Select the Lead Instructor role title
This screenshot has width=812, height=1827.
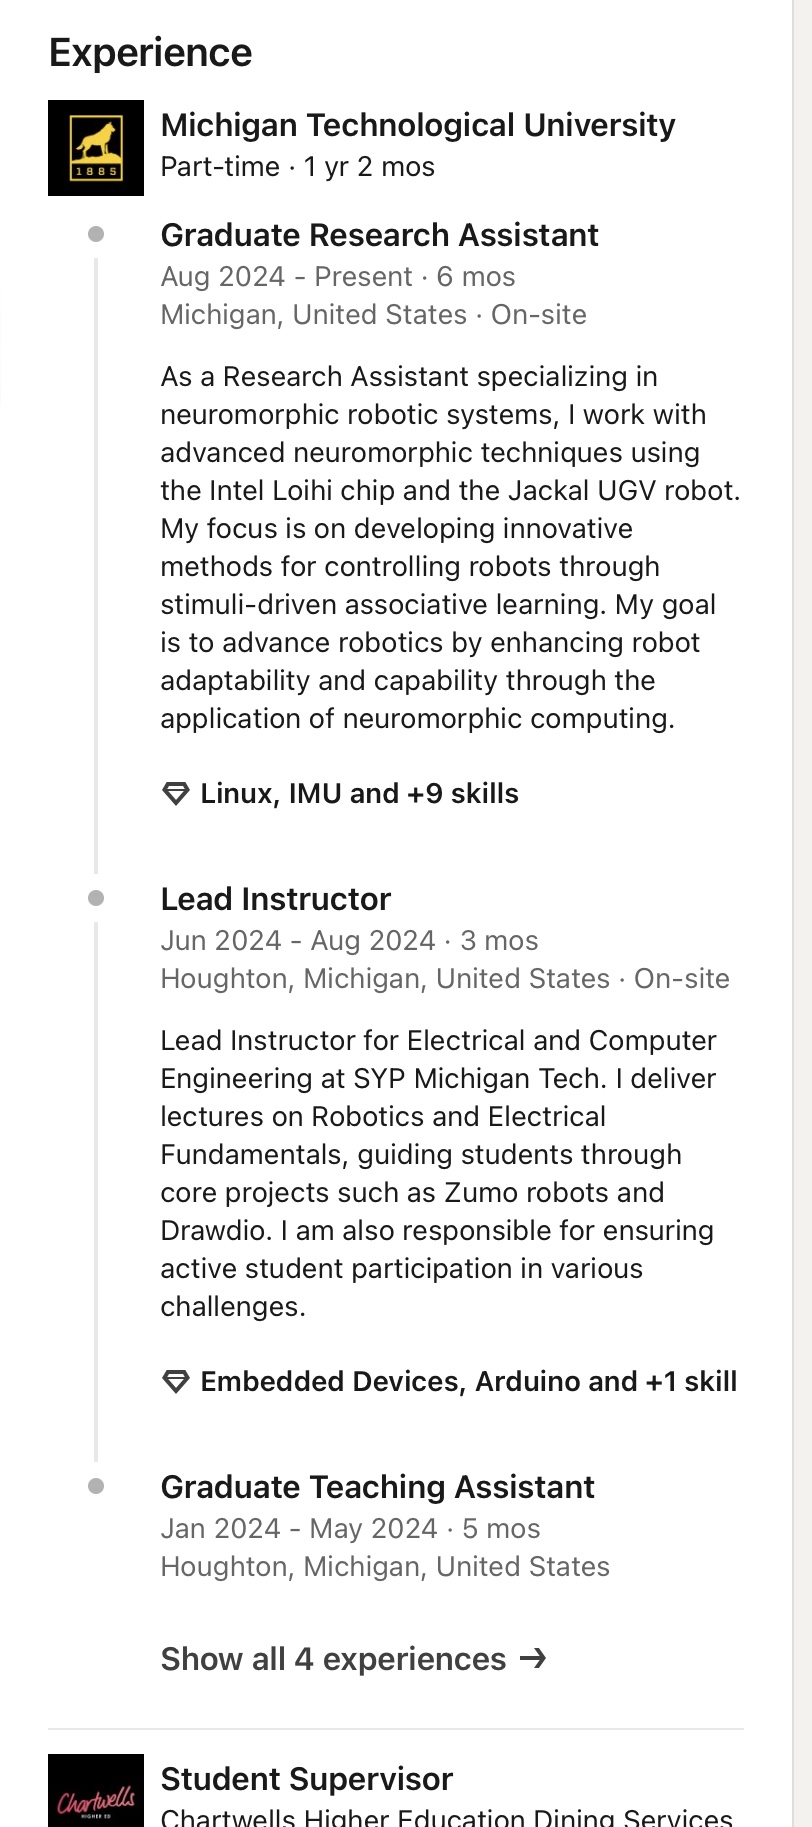(276, 899)
